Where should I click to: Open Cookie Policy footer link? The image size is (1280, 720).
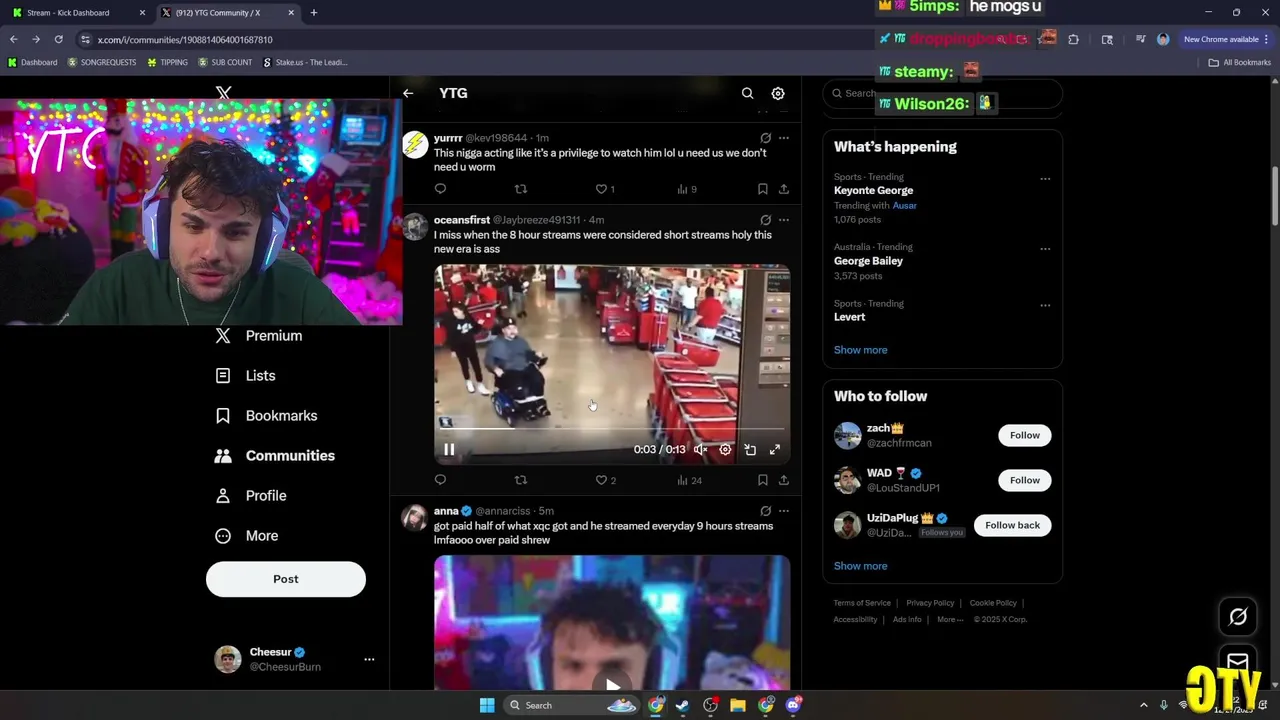click(x=993, y=603)
